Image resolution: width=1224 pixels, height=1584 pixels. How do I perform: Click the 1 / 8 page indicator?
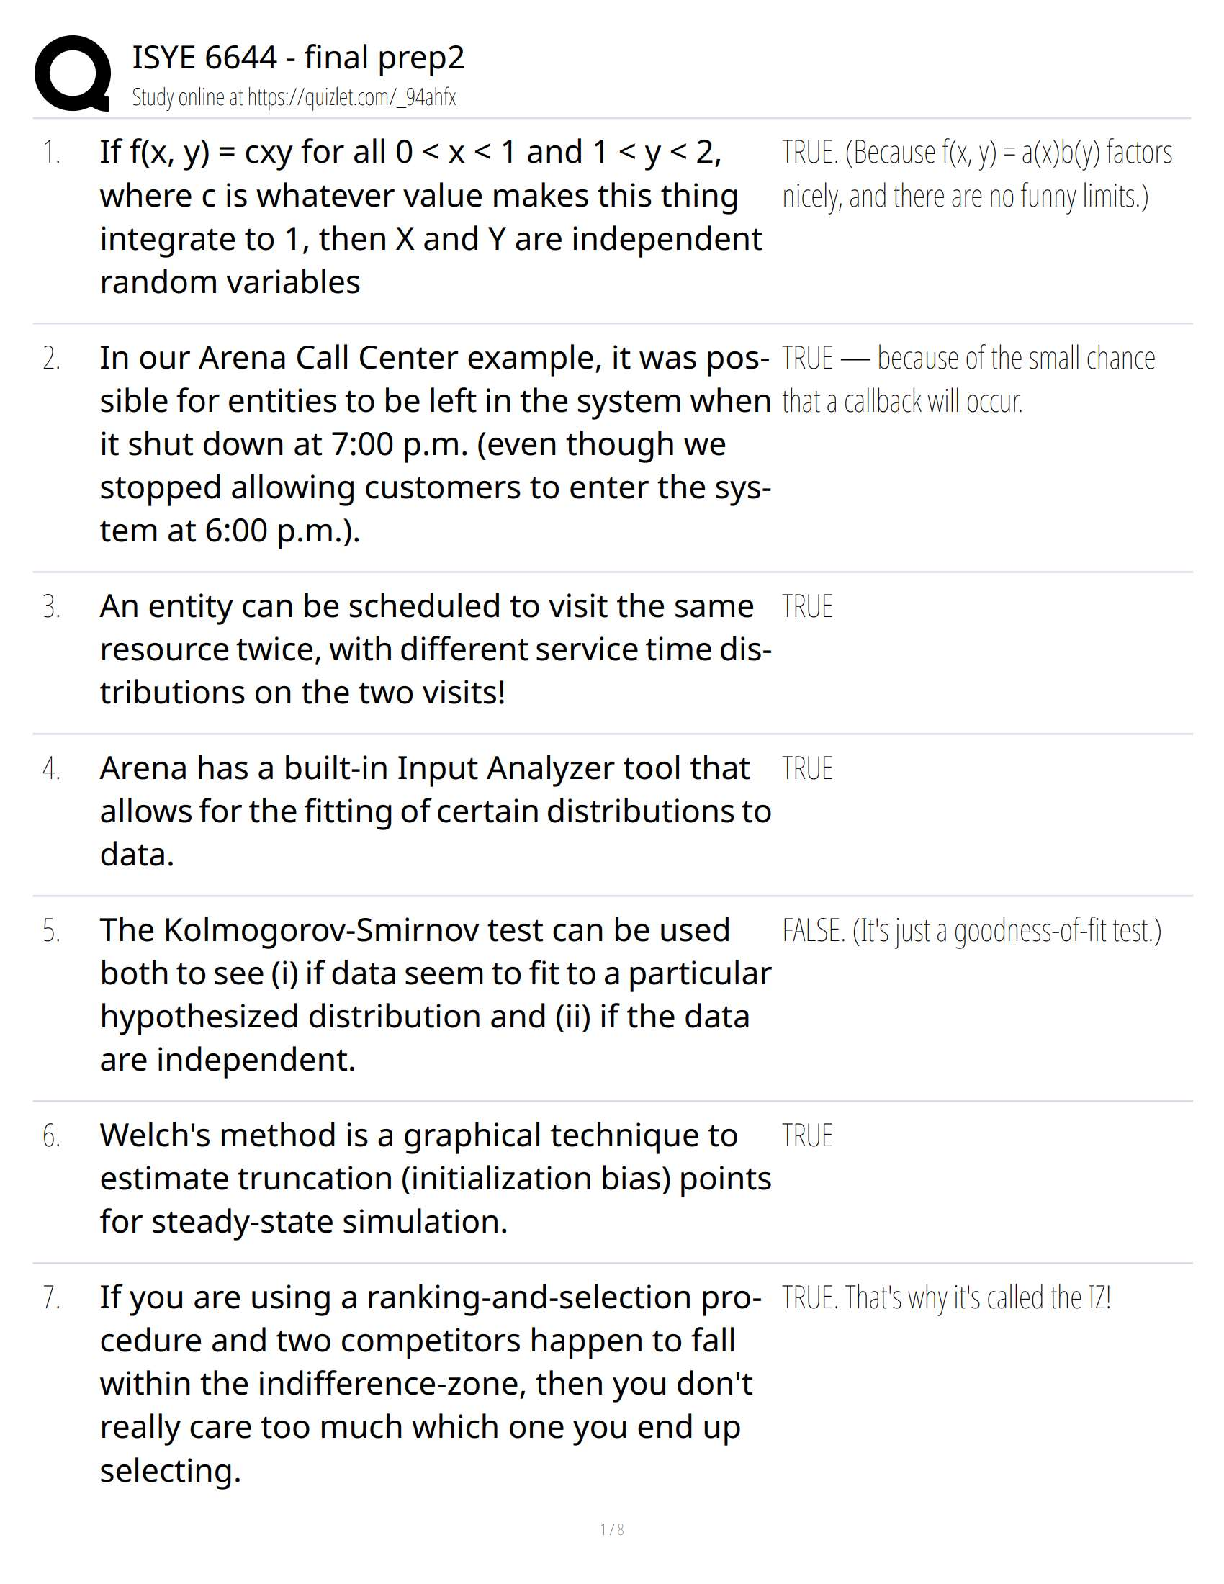pos(612,1529)
